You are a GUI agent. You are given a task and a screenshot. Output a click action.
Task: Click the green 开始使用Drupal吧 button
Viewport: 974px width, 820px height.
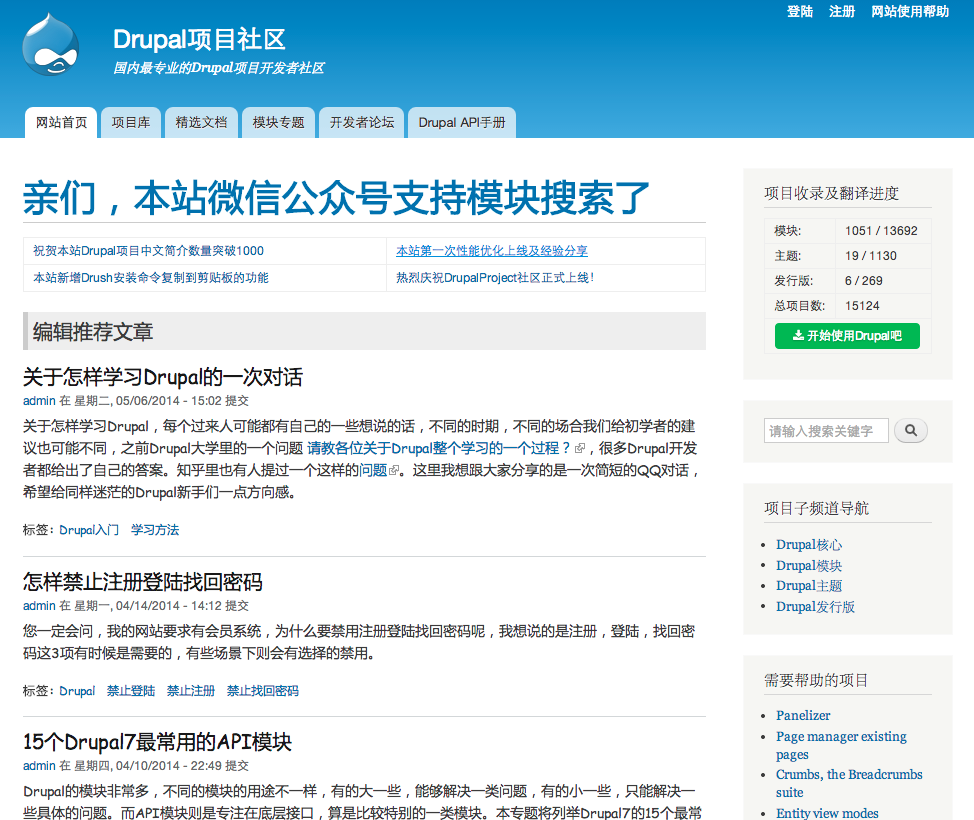click(x=847, y=336)
